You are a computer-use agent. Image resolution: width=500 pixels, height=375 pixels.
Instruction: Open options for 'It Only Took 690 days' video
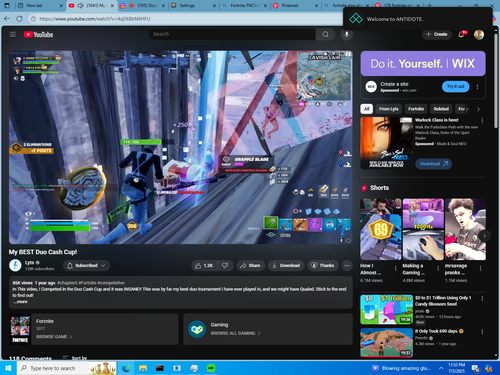[482, 332]
